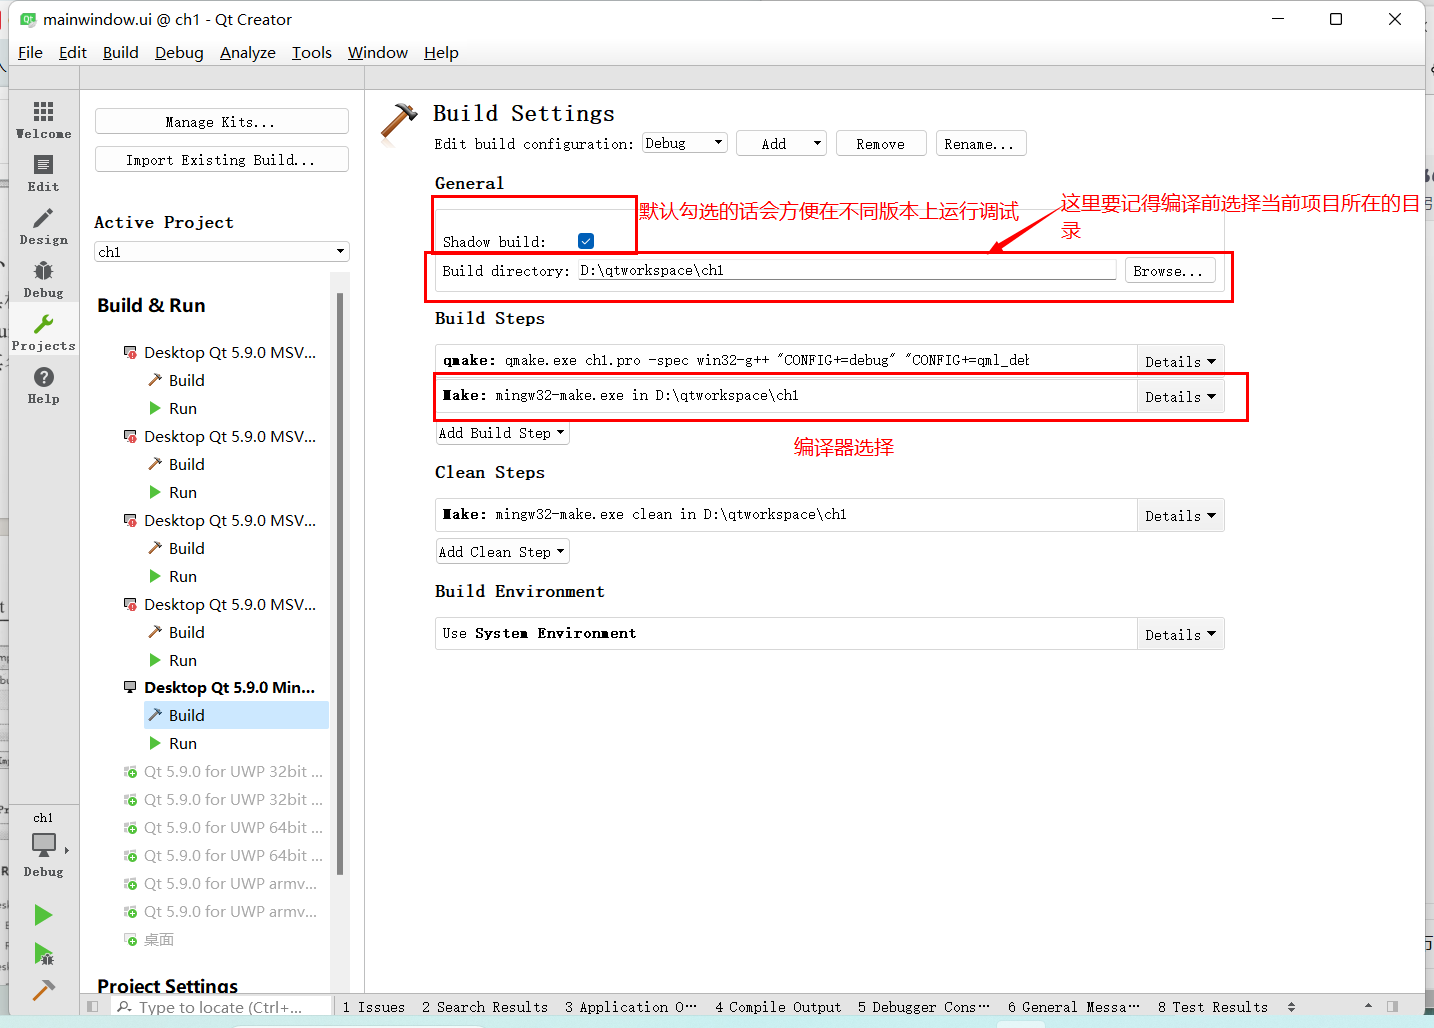Click the Manage Kits button
This screenshot has height=1028, width=1434.
tap(221, 121)
